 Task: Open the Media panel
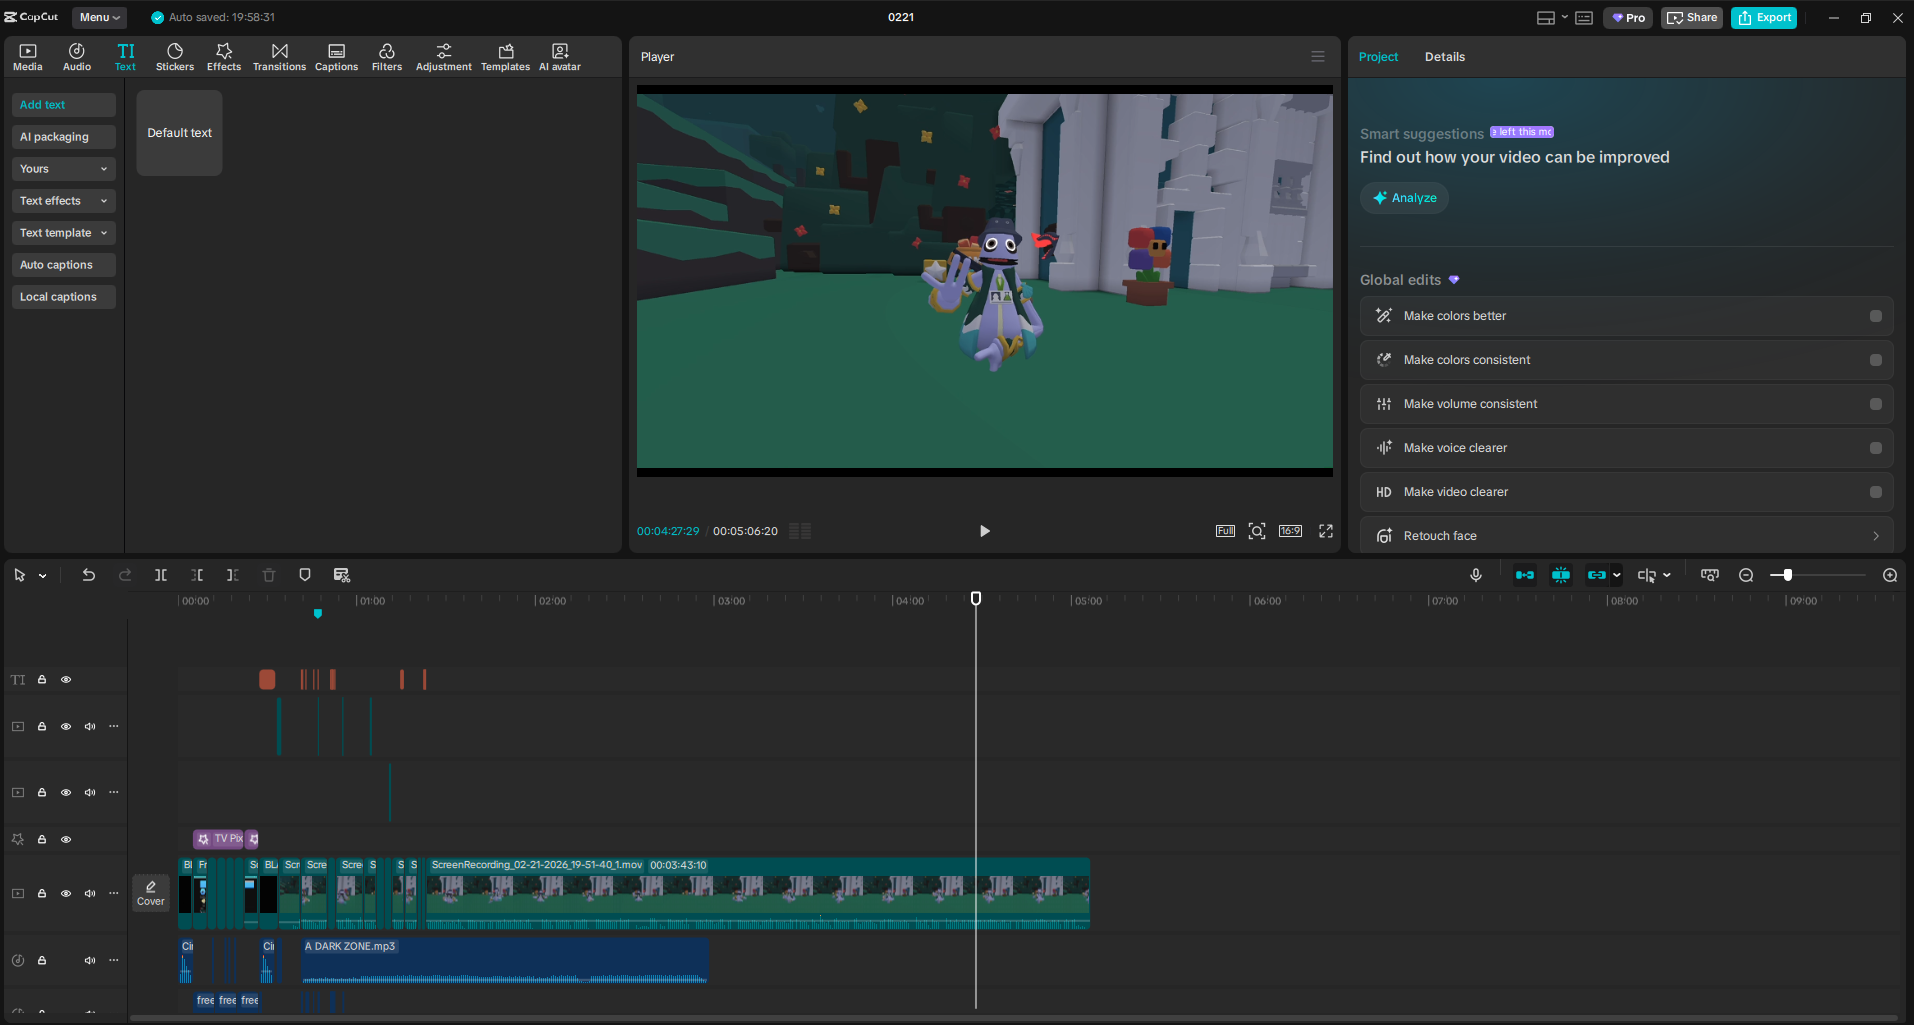coord(28,57)
